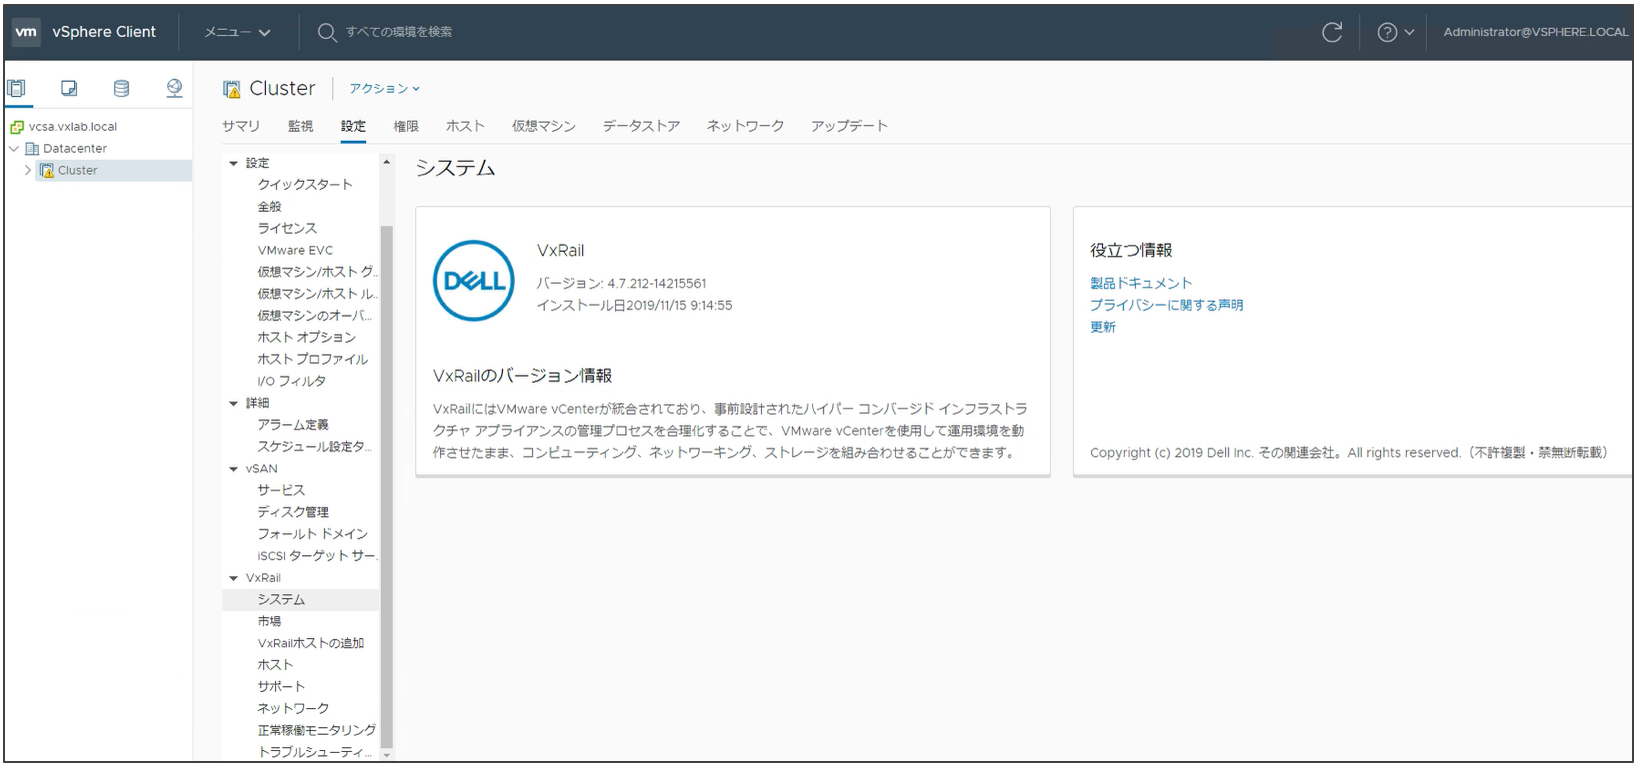Open Storage inventory view icon
The height and width of the screenshot is (770, 1640).
coord(121,88)
